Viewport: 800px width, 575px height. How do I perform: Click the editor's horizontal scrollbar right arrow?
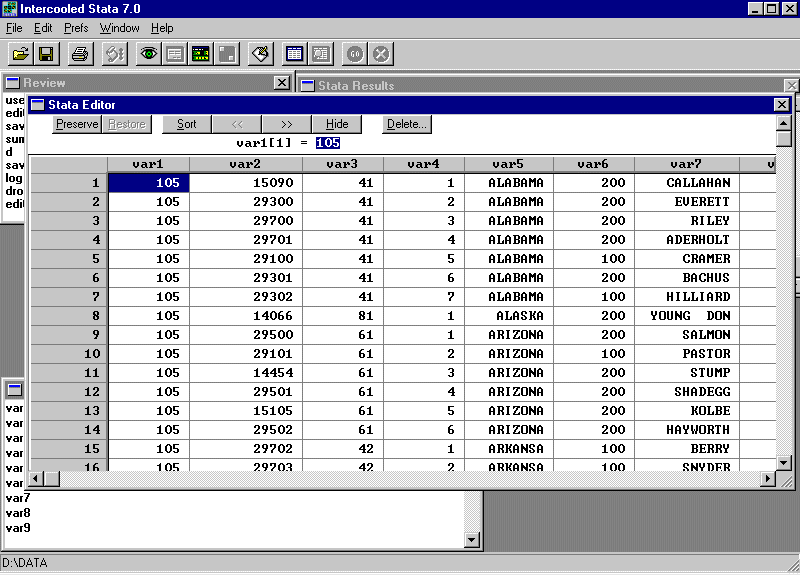coord(768,479)
